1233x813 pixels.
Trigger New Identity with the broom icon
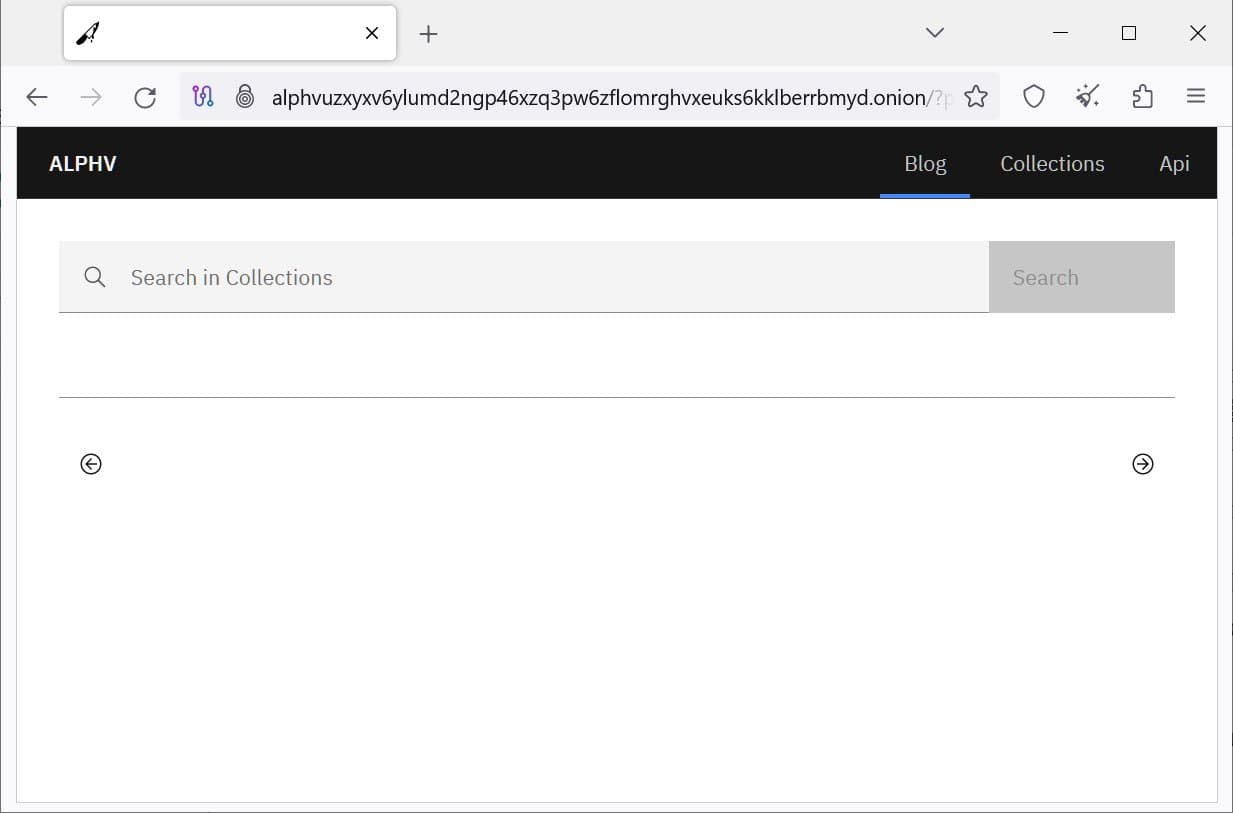(x=1087, y=96)
